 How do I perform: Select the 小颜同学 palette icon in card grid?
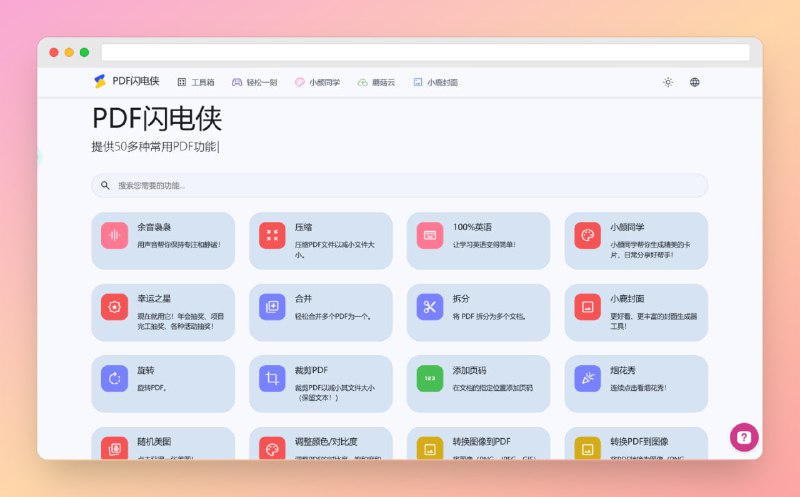[x=587, y=236]
